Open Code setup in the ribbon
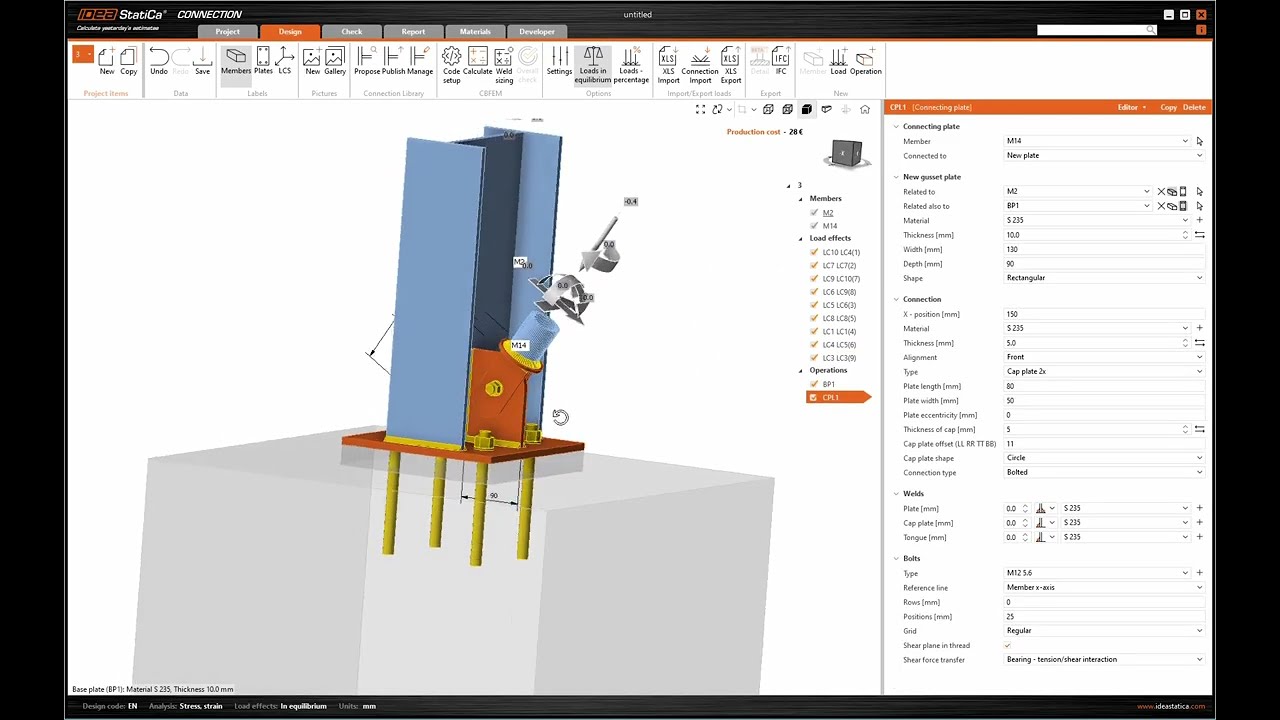This screenshot has width=1280, height=720. click(452, 65)
